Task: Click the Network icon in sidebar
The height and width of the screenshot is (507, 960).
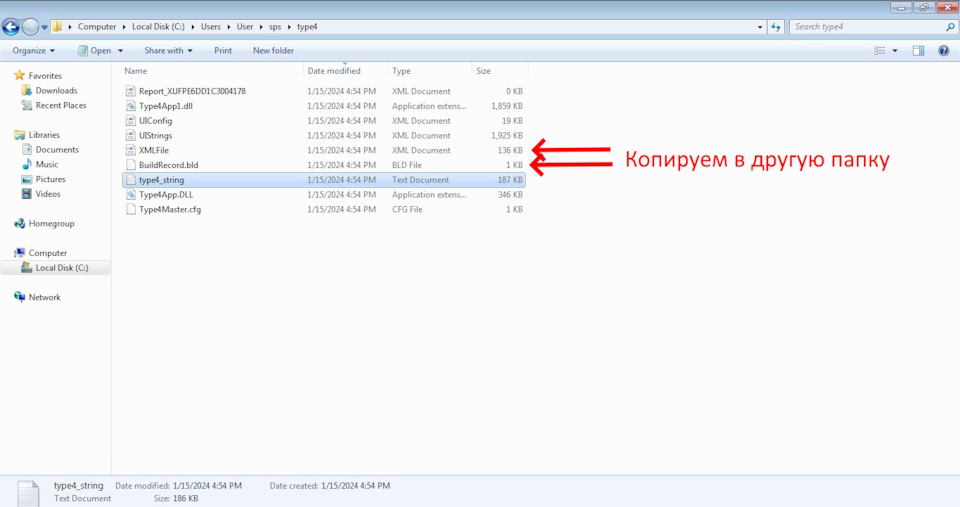Action: click(20, 297)
